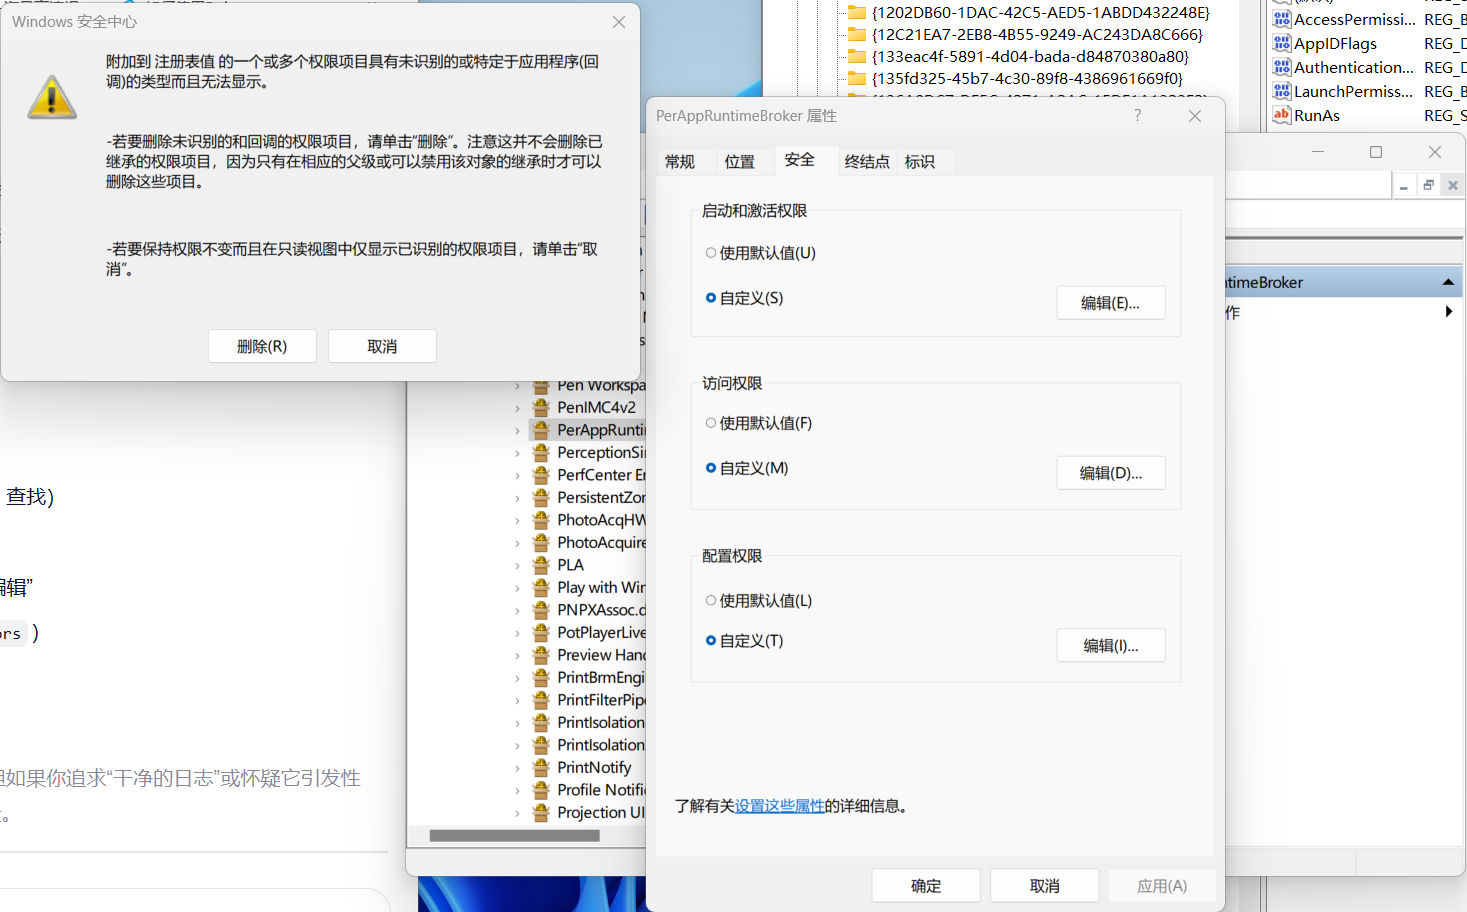
Task: Switch to the 终结点 tab
Action: [x=866, y=161]
